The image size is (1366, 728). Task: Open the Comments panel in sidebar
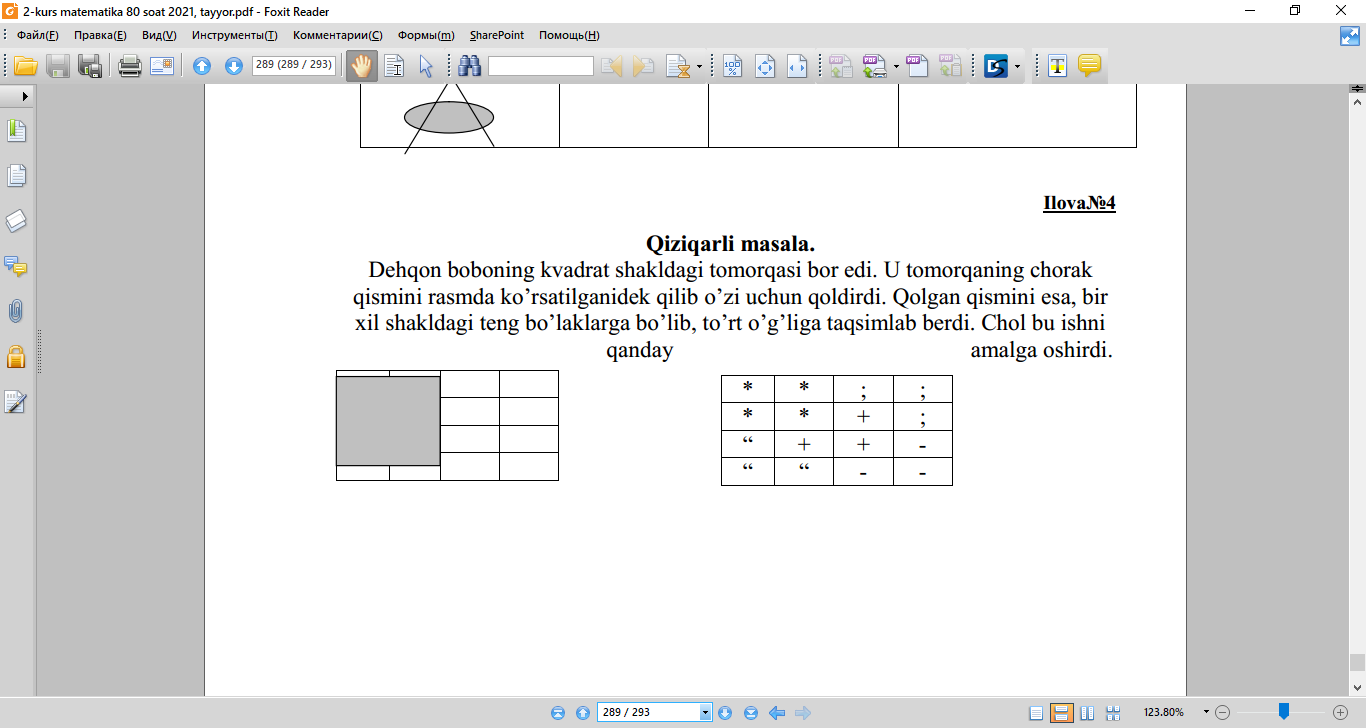click(16, 266)
